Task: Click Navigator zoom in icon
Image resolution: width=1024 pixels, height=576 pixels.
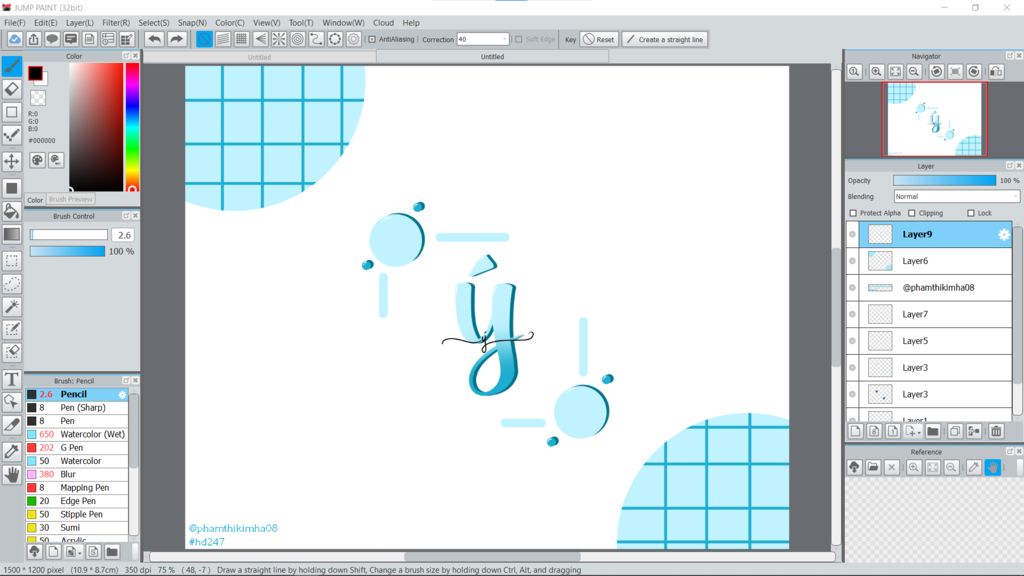Action: point(876,72)
